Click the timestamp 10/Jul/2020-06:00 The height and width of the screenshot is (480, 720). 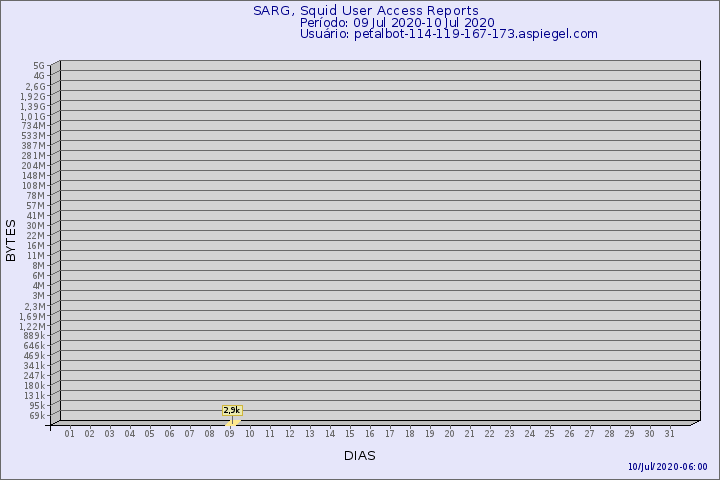pyautogui.click(x=668, y=467)
